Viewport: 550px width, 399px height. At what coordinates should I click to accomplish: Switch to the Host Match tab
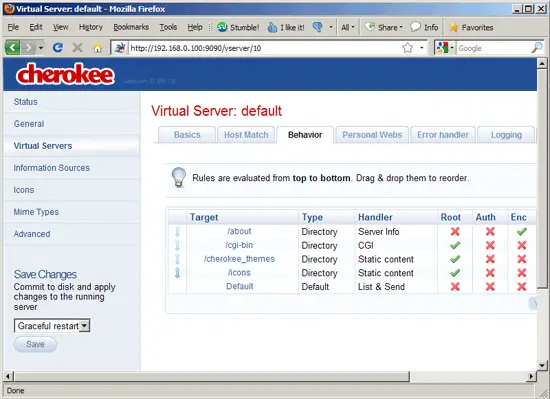coord(246,135)
